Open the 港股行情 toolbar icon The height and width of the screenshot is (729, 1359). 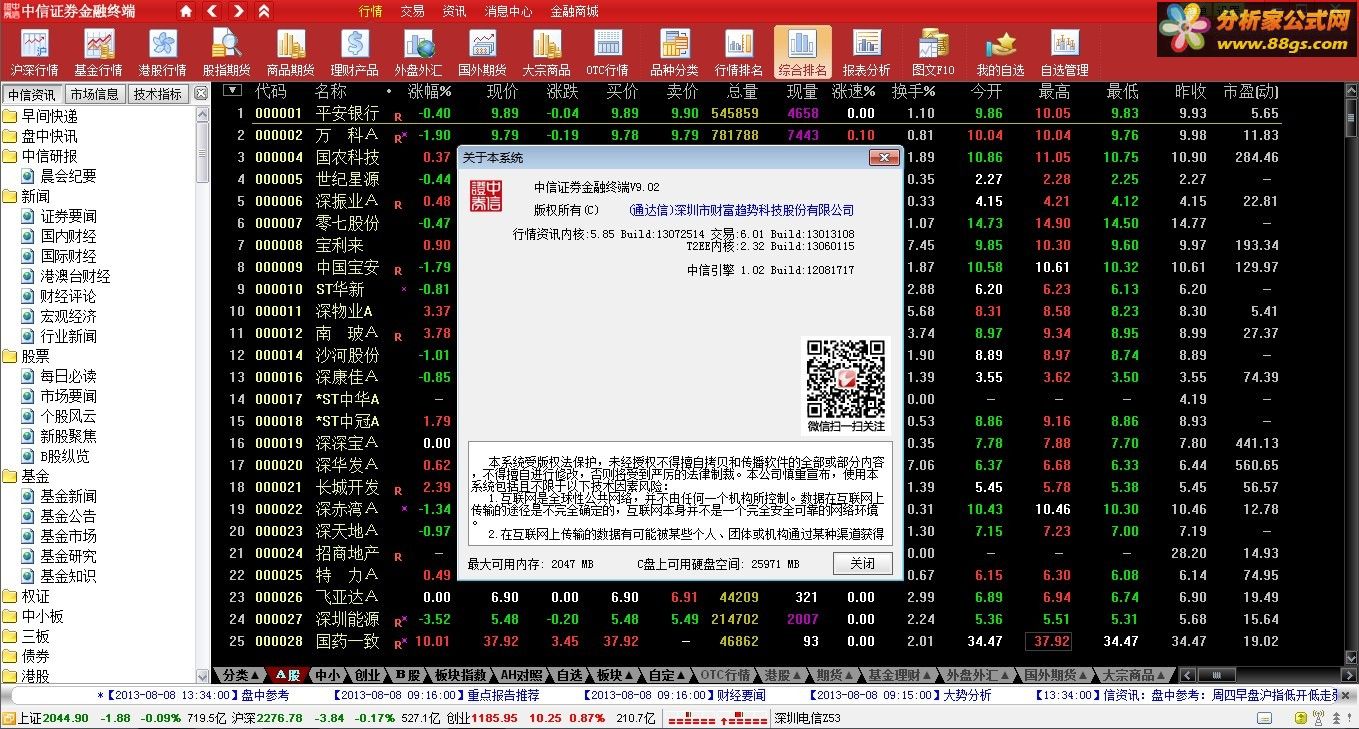pyautogui.click(x=162, y=52)
